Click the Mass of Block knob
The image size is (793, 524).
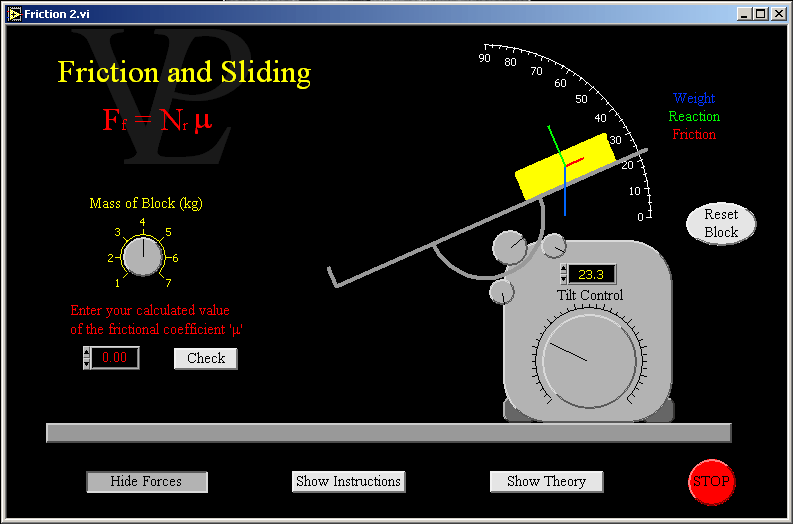[x=142, y=257]
